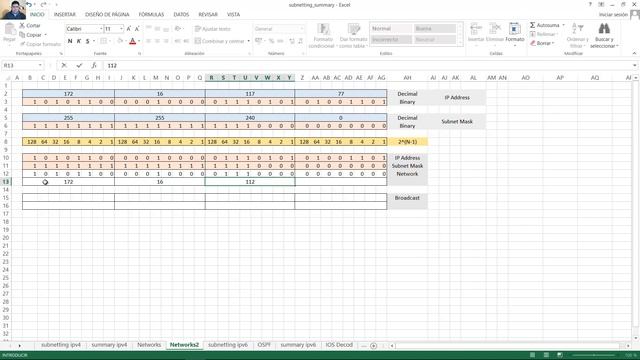640x360 pixels.
Task: Select the Incorrecto cell style
Action: 391,40
